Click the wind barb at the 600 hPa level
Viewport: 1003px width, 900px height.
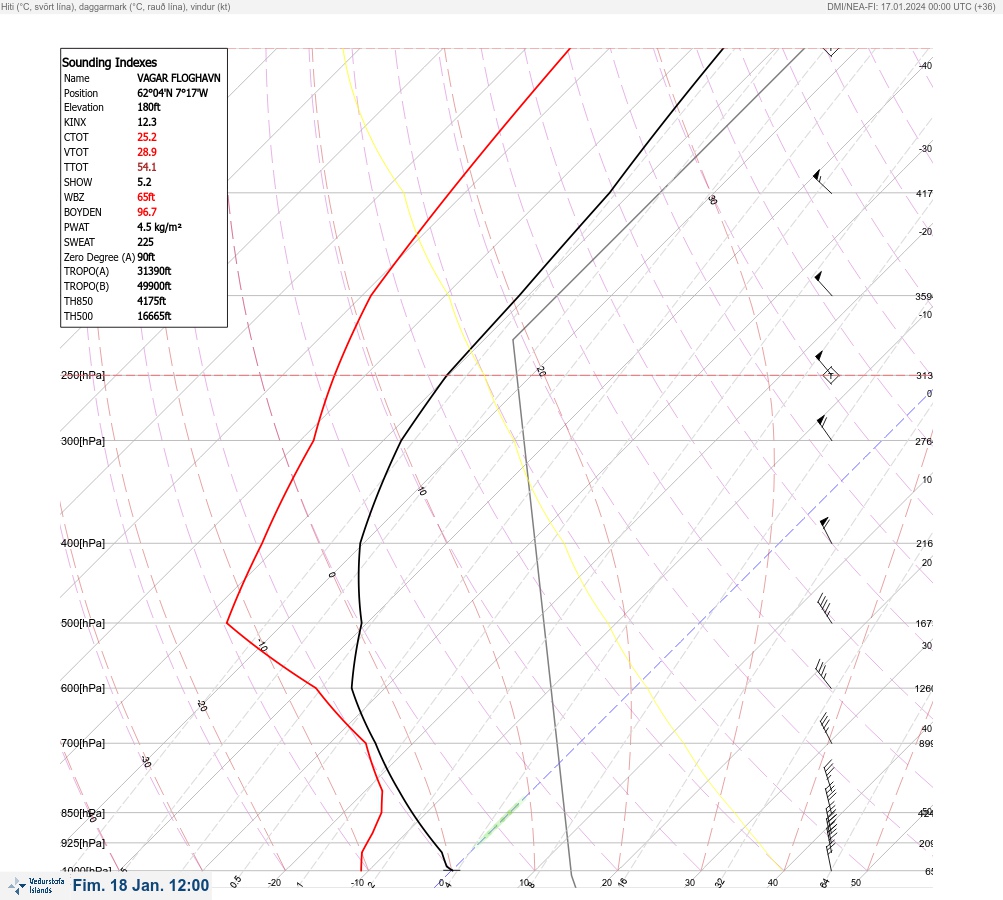click(x=823, y=674)
